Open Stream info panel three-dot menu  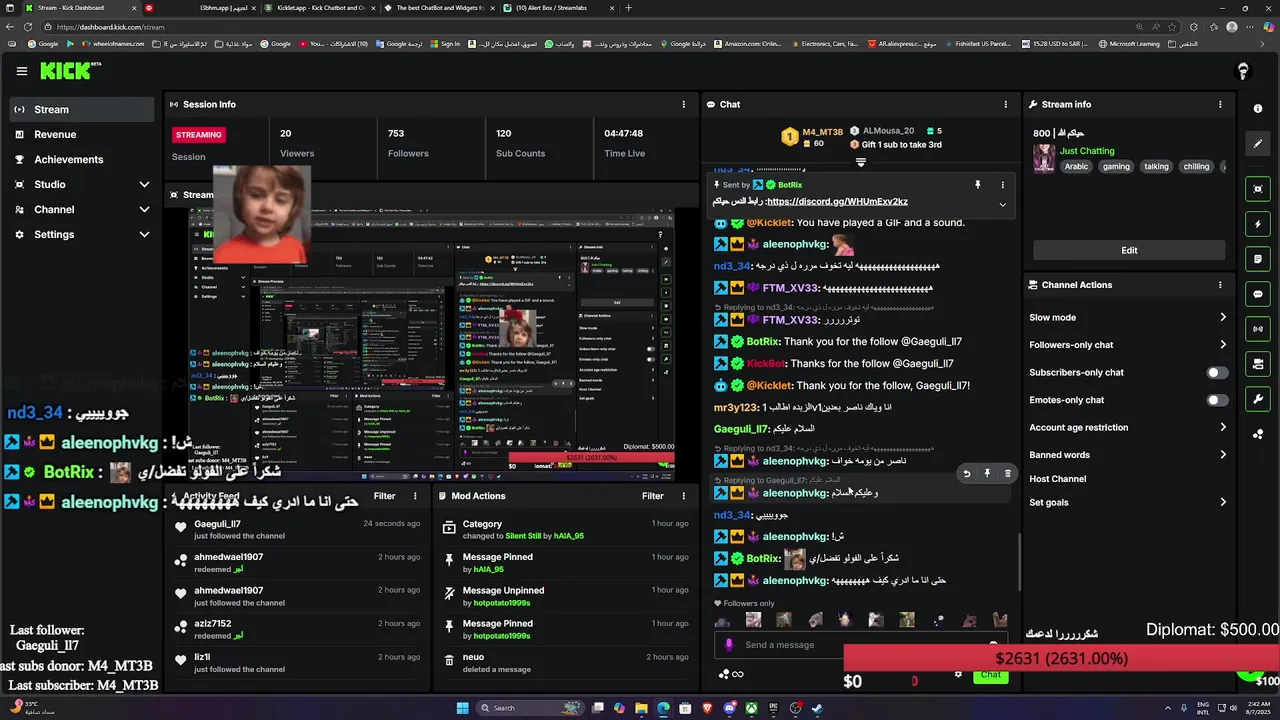pos(1220,104)
